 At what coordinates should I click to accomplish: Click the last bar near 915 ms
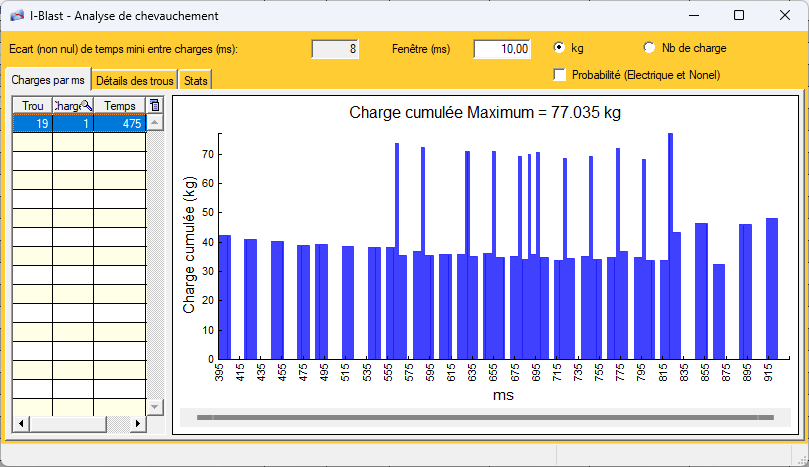click(x=772, y=288)
